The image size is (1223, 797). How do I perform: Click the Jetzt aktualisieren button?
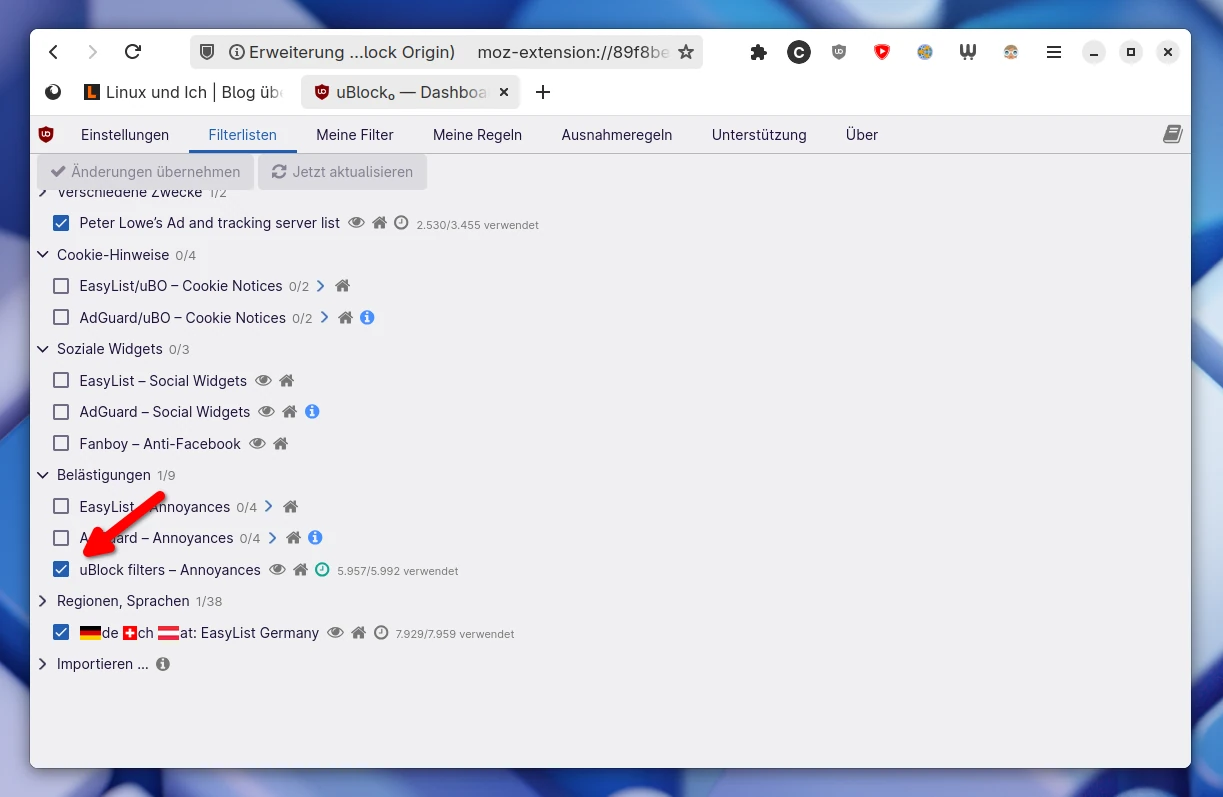(x=342, y=172)
